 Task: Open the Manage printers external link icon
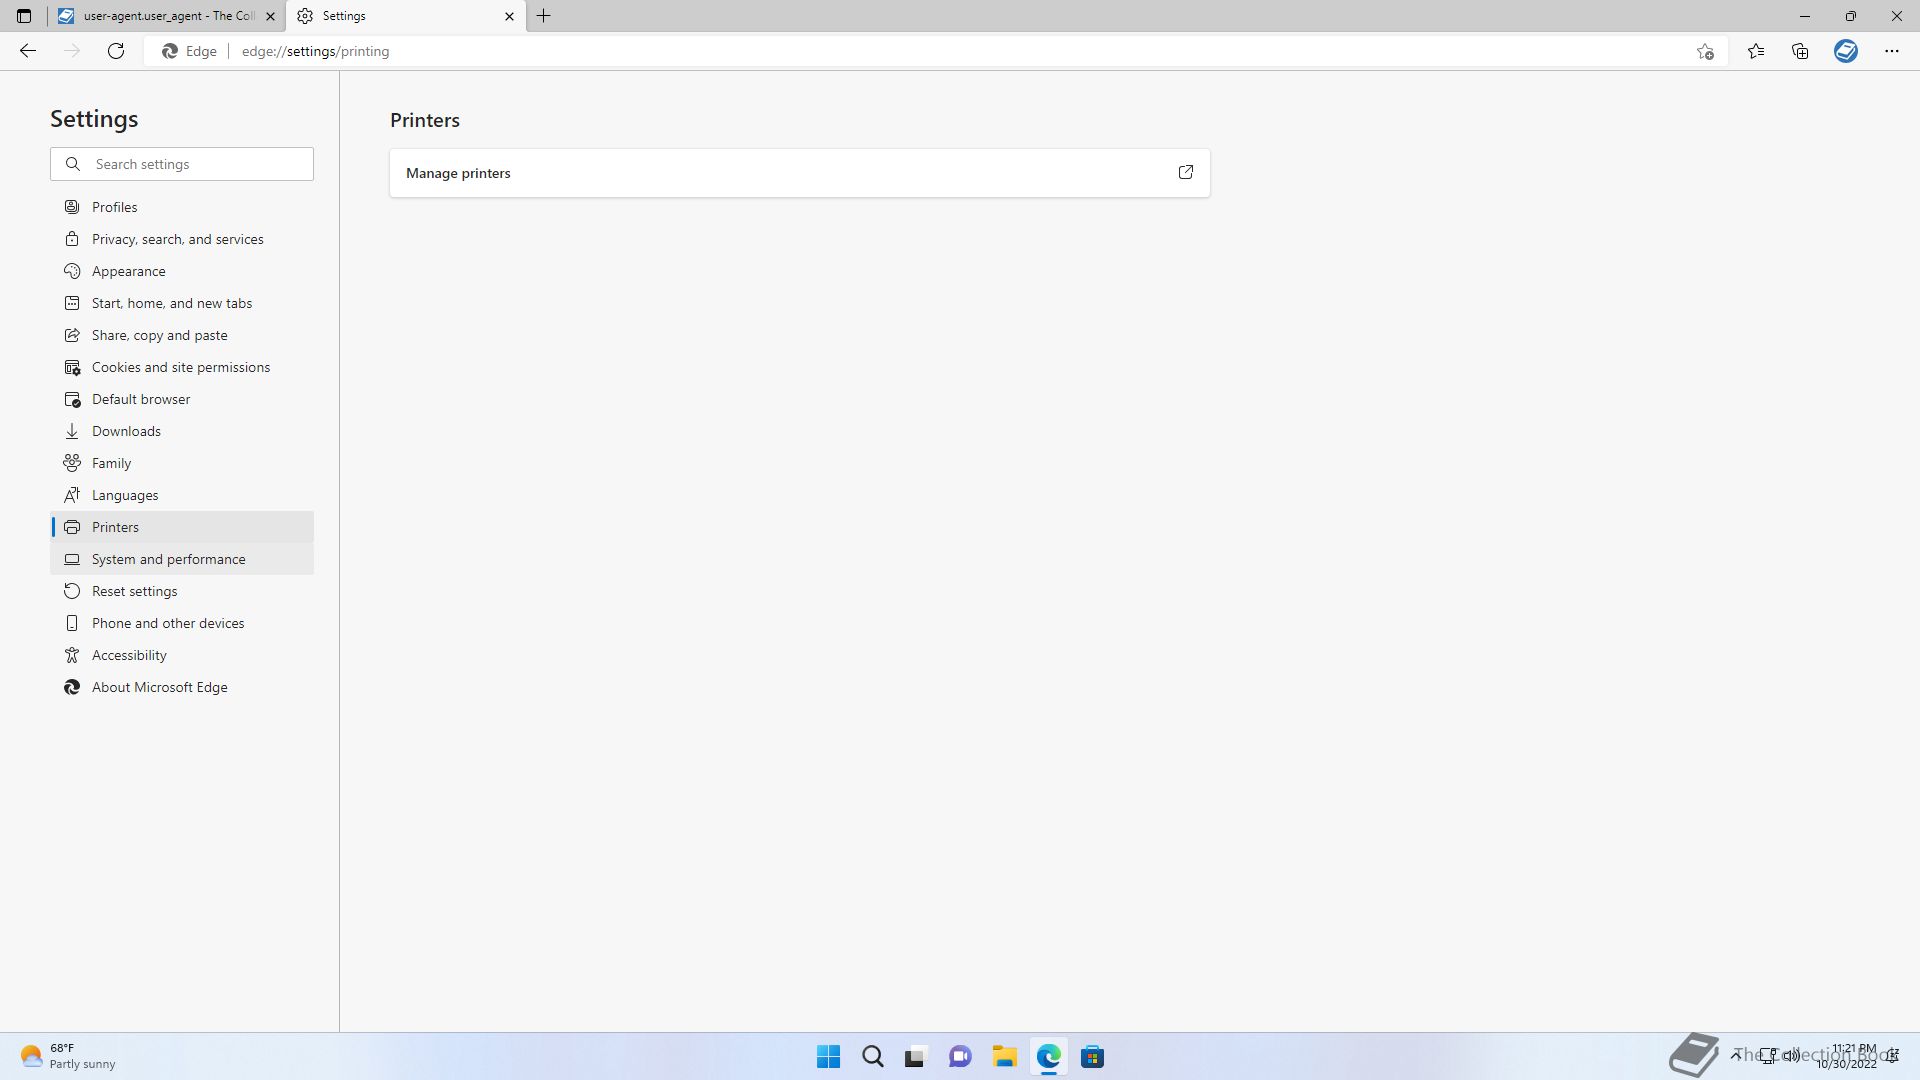pyautogui.click(x=1185, y=172)
